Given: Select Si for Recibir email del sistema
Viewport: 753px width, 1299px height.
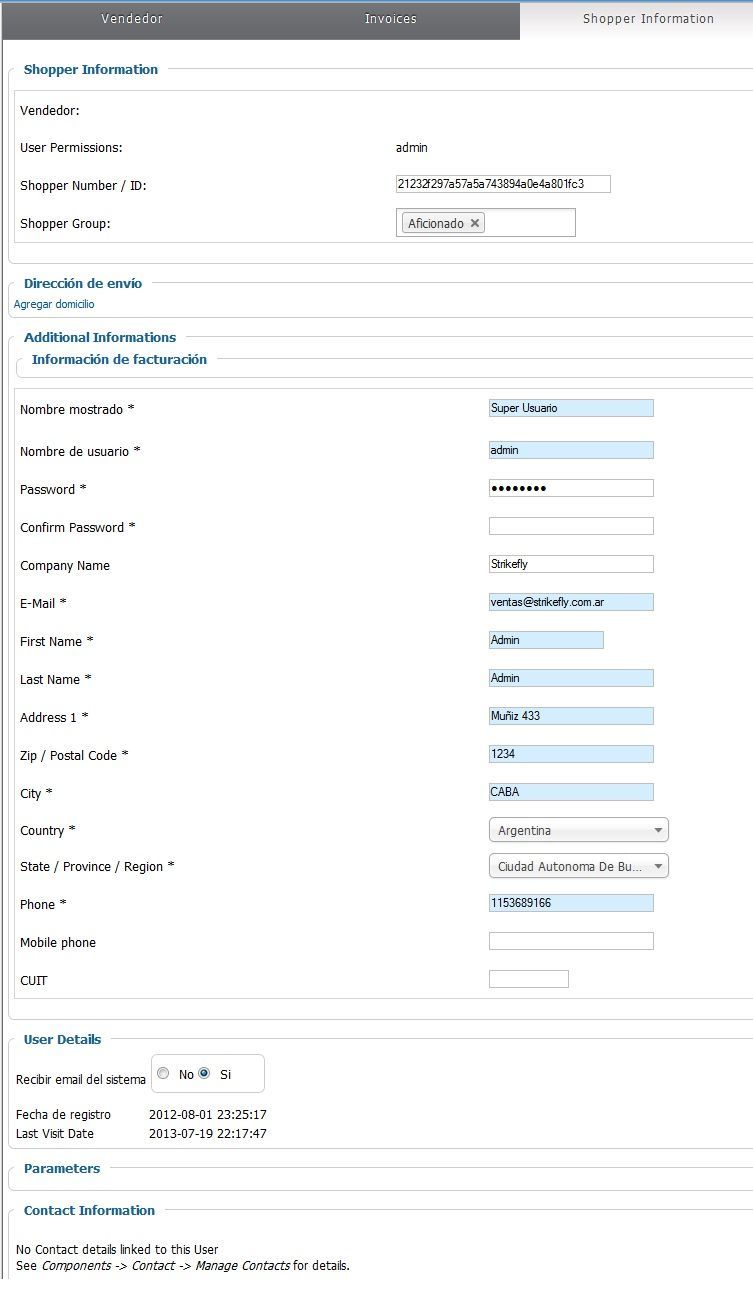Looking at the screenshot, I should (204, 1073).
